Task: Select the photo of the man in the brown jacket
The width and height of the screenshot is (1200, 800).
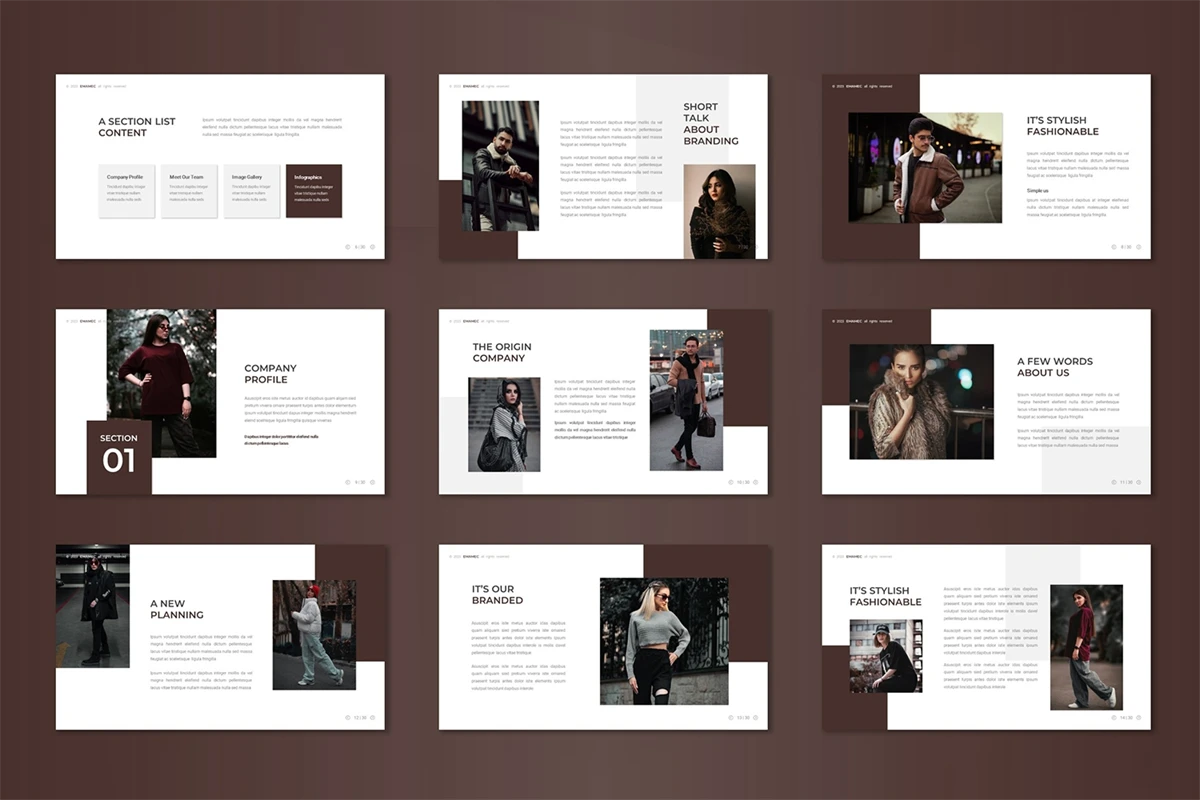Action: 925,167
